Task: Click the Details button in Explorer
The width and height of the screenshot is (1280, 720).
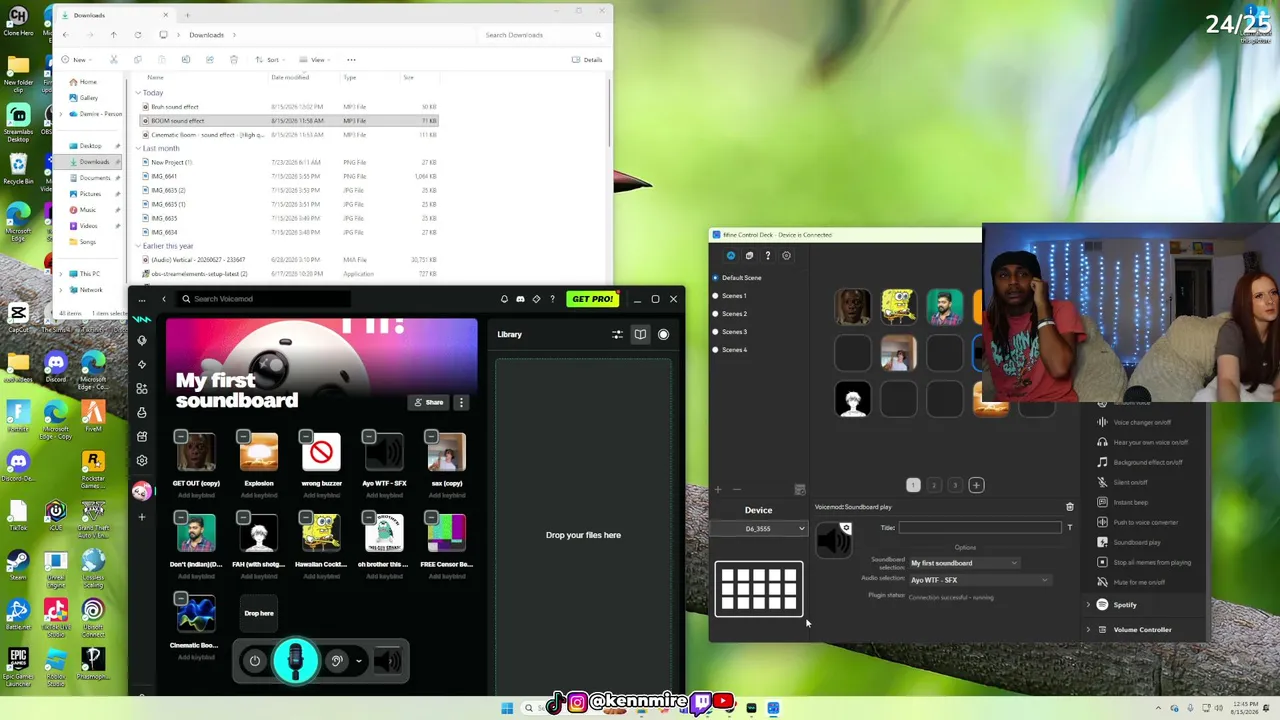Action: click(587, 60)
